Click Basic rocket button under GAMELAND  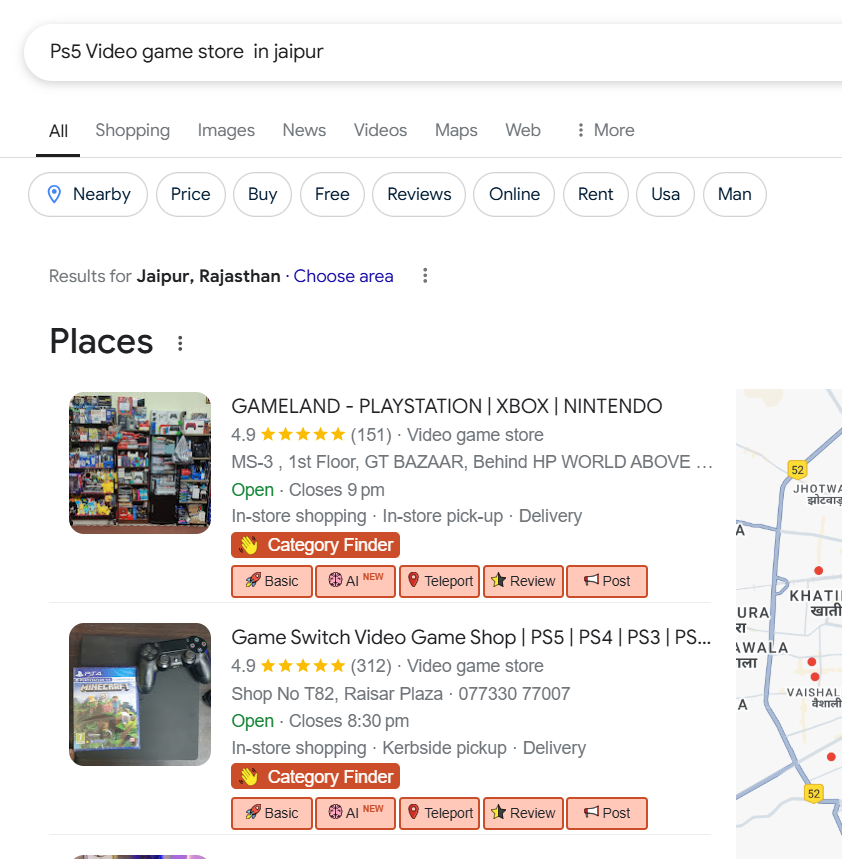271,581
